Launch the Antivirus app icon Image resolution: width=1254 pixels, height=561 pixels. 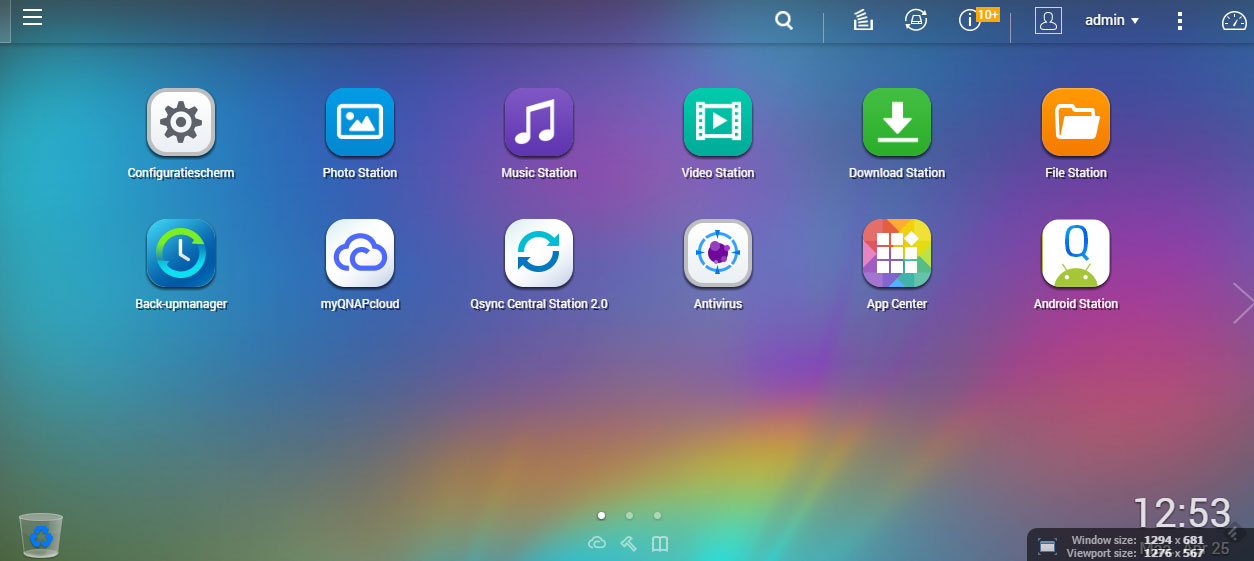pyautogui.click(x=718, y=253)
